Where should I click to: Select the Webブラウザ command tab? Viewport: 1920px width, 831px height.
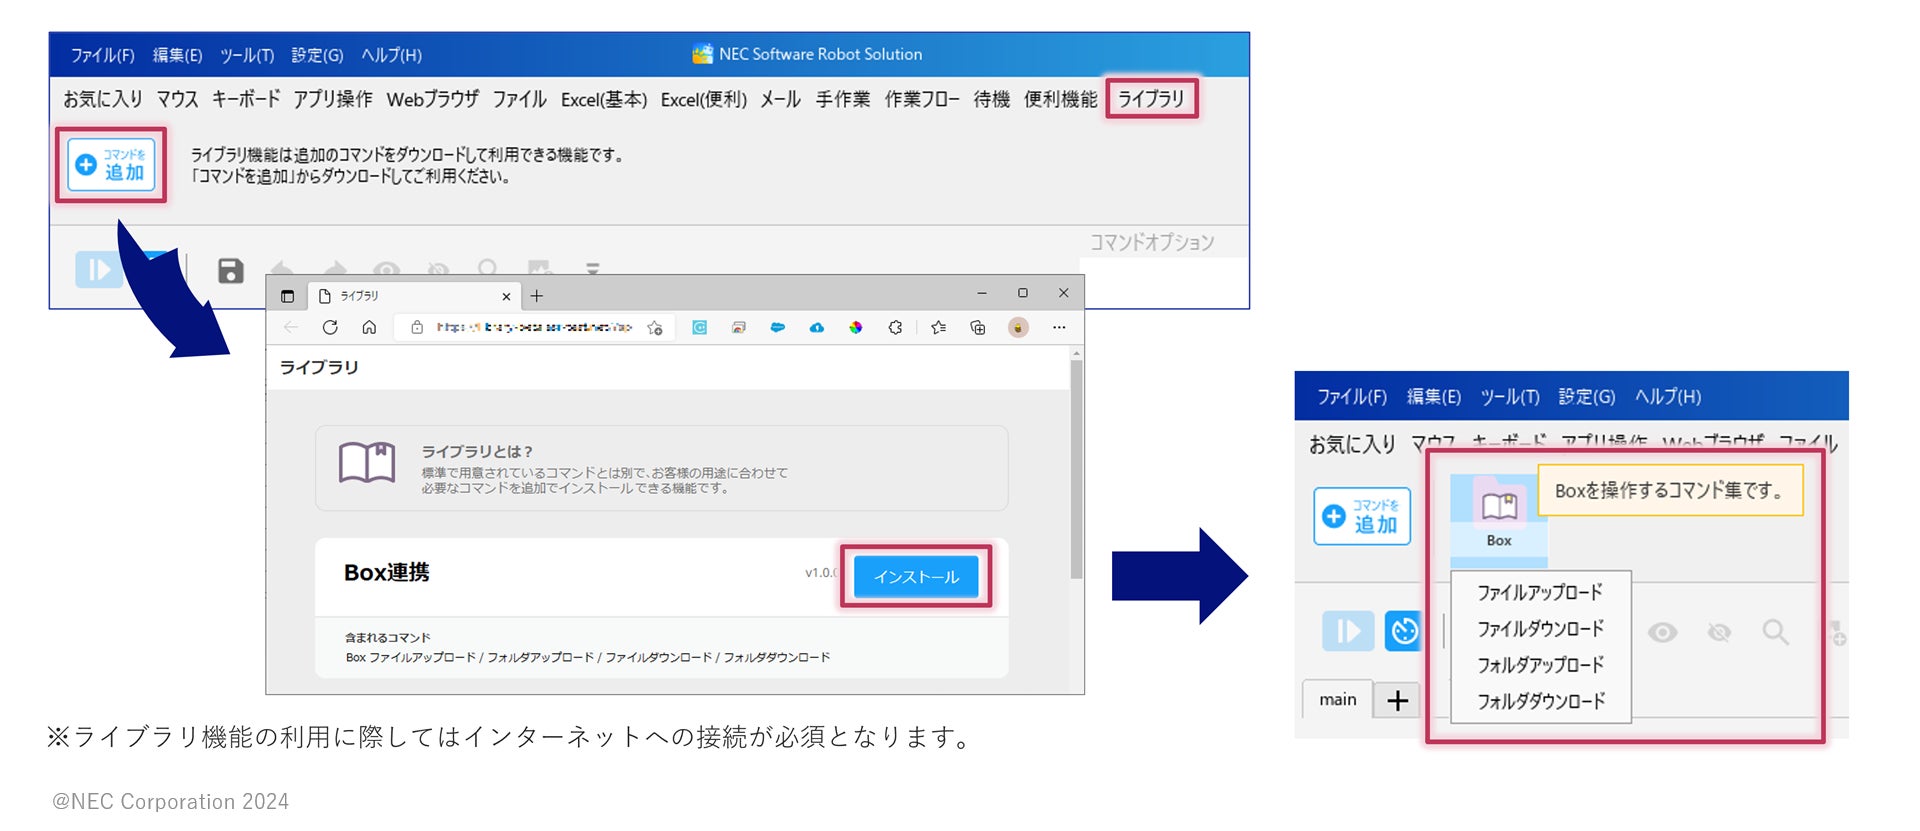click(x=432, y=99)
